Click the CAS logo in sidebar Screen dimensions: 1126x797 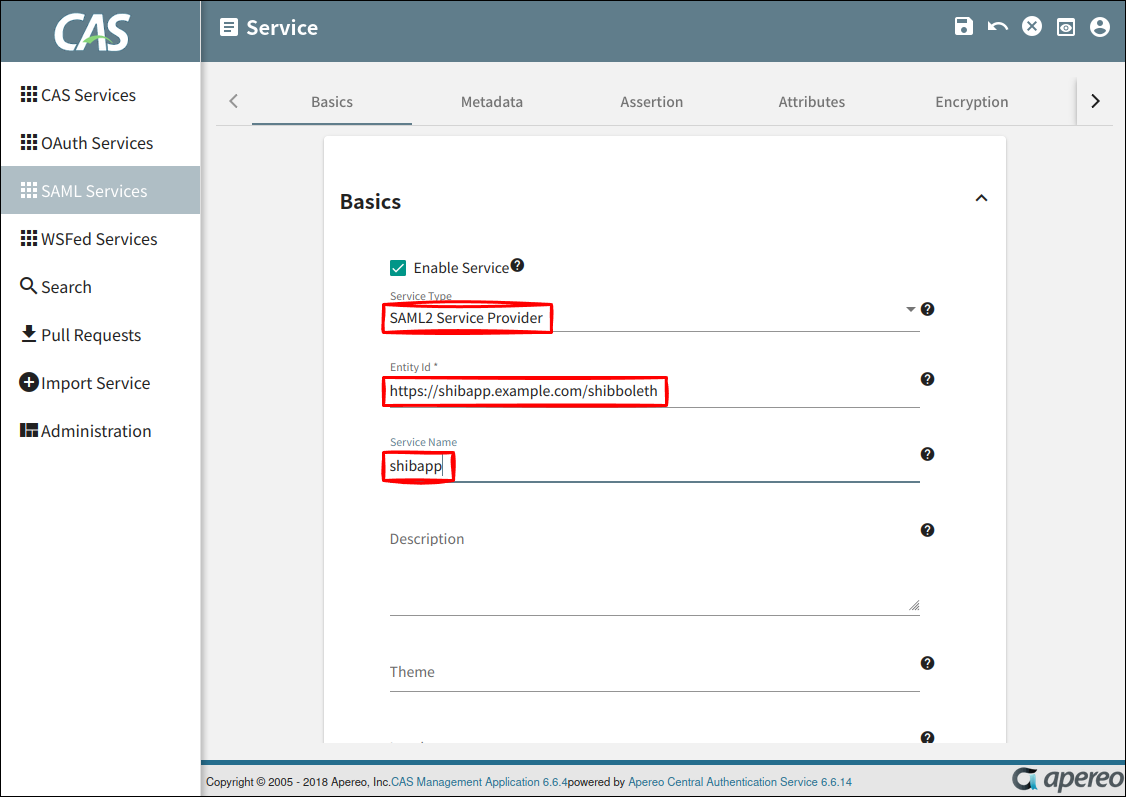pyautogui.click(x=92, y=32)
